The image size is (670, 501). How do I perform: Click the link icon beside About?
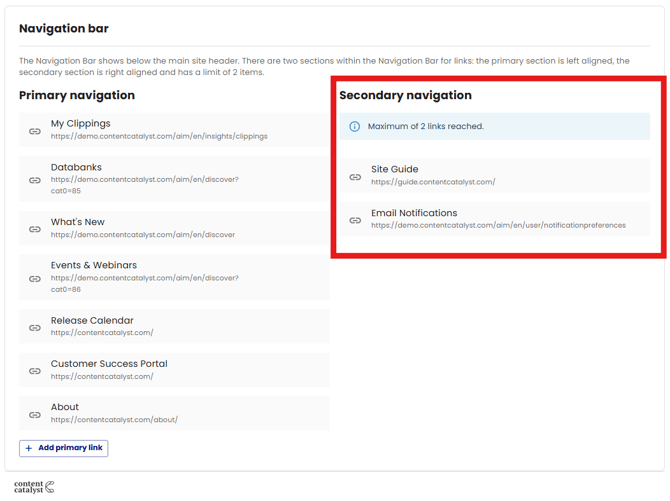click(35, 414)
